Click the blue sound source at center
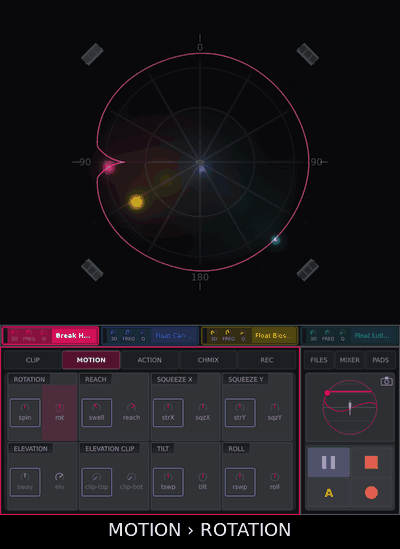This screenshot has width=400, height=549. pos(202,169)
